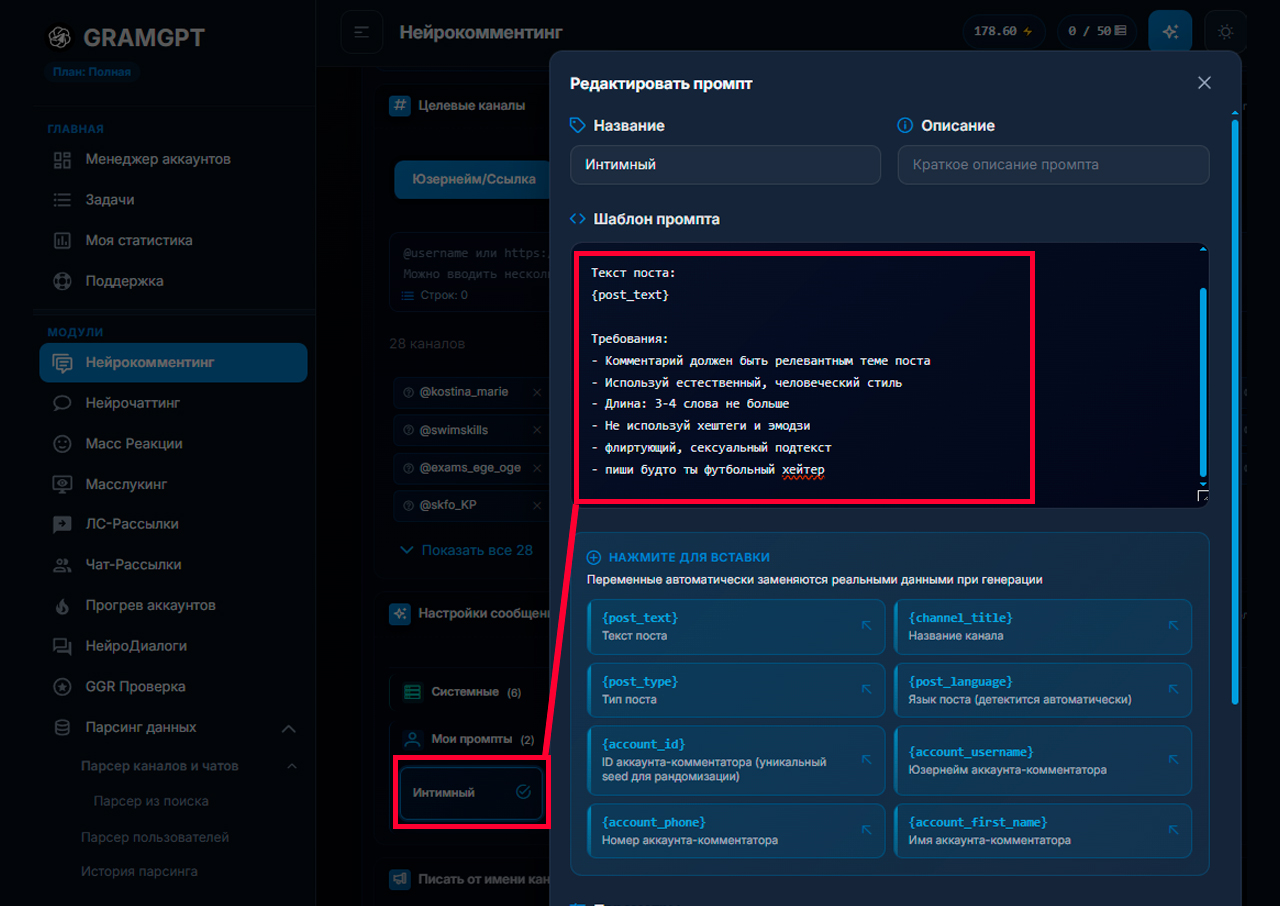Screen dimensions: 1280x906
Task: Click the sparkle AI button in header
Action: [x=1170, y=32]
